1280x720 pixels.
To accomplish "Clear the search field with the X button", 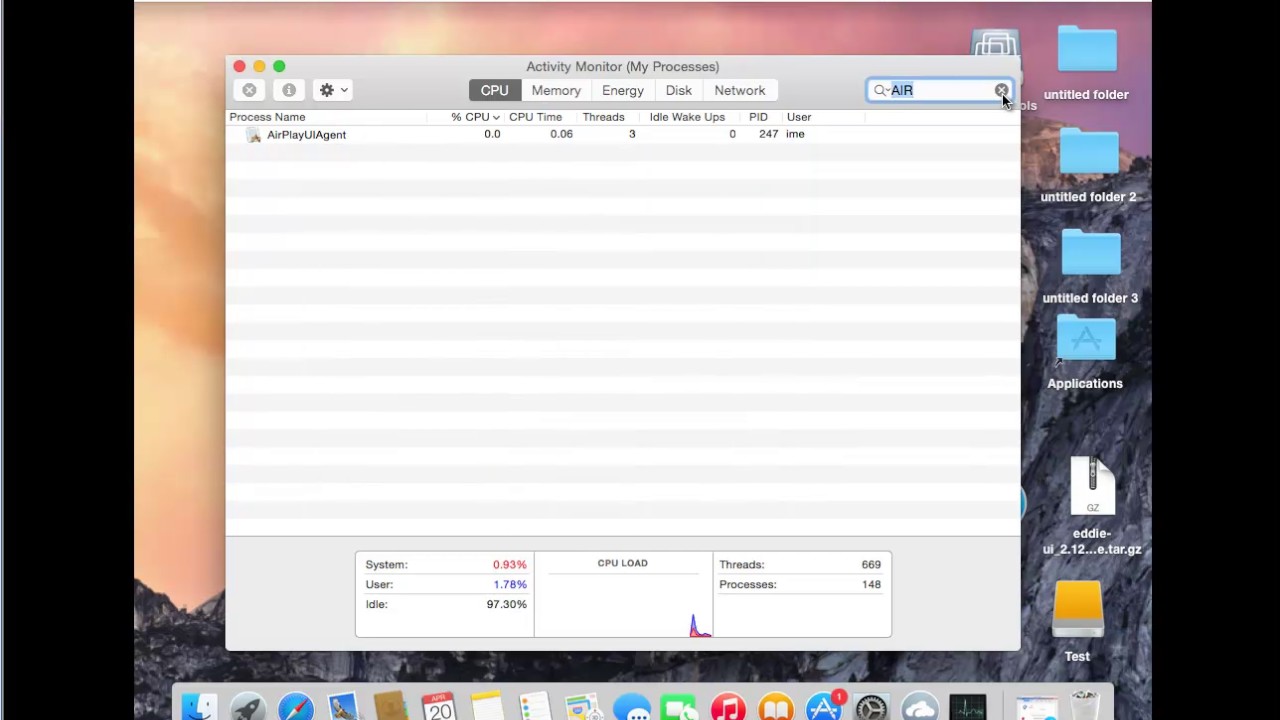I will (x=1001, y=90).
